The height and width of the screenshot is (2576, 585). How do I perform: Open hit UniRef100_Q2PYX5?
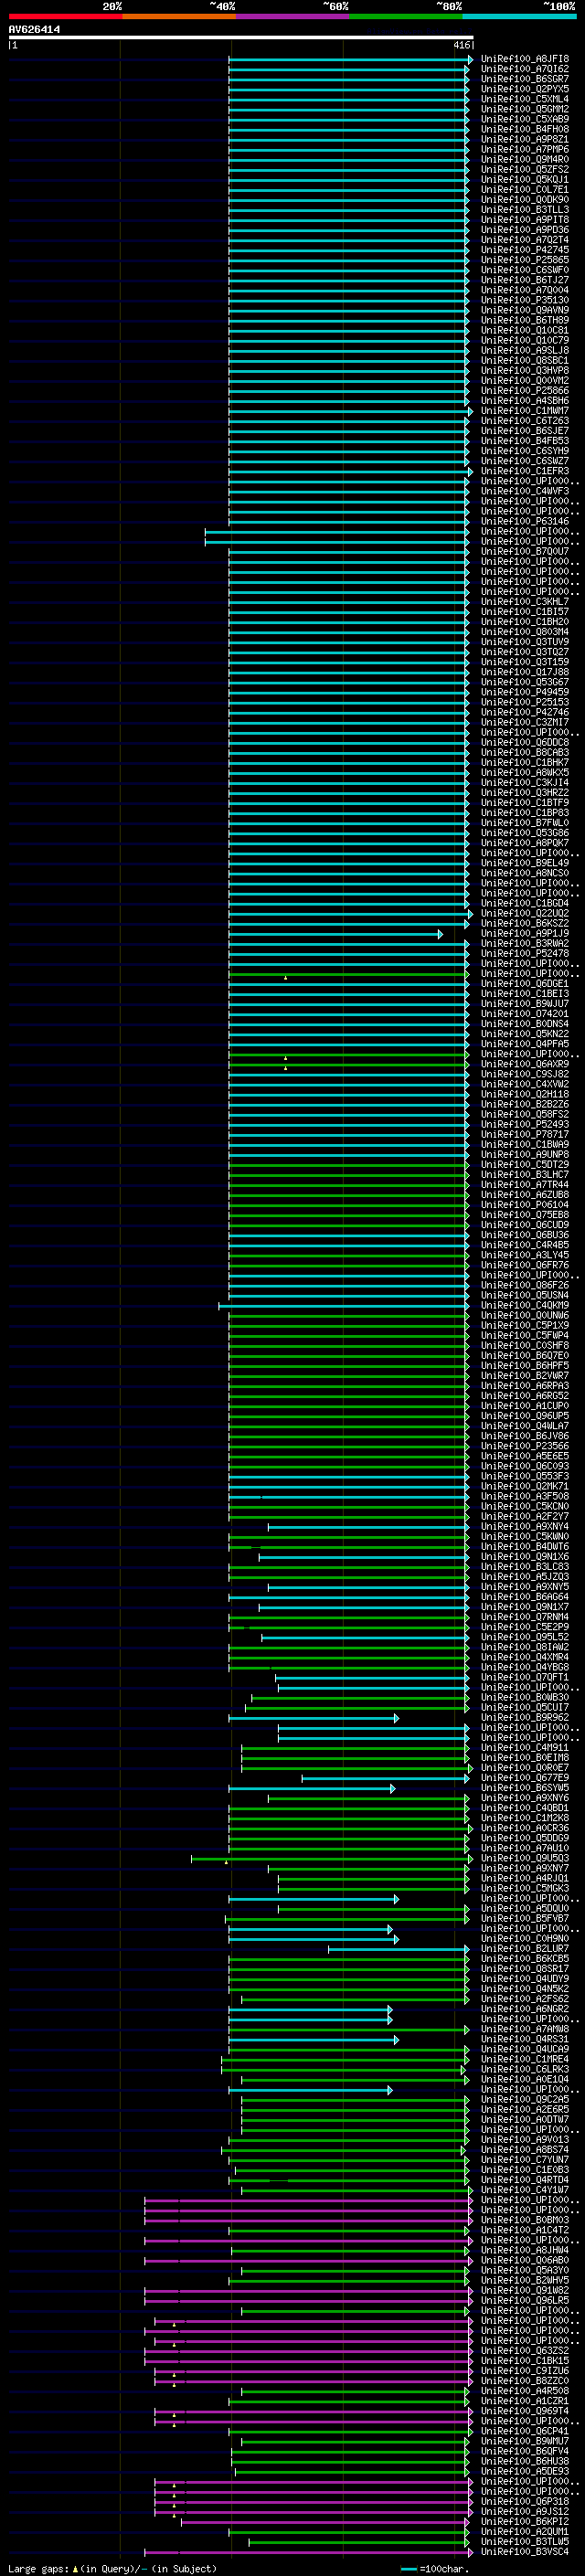525,89
